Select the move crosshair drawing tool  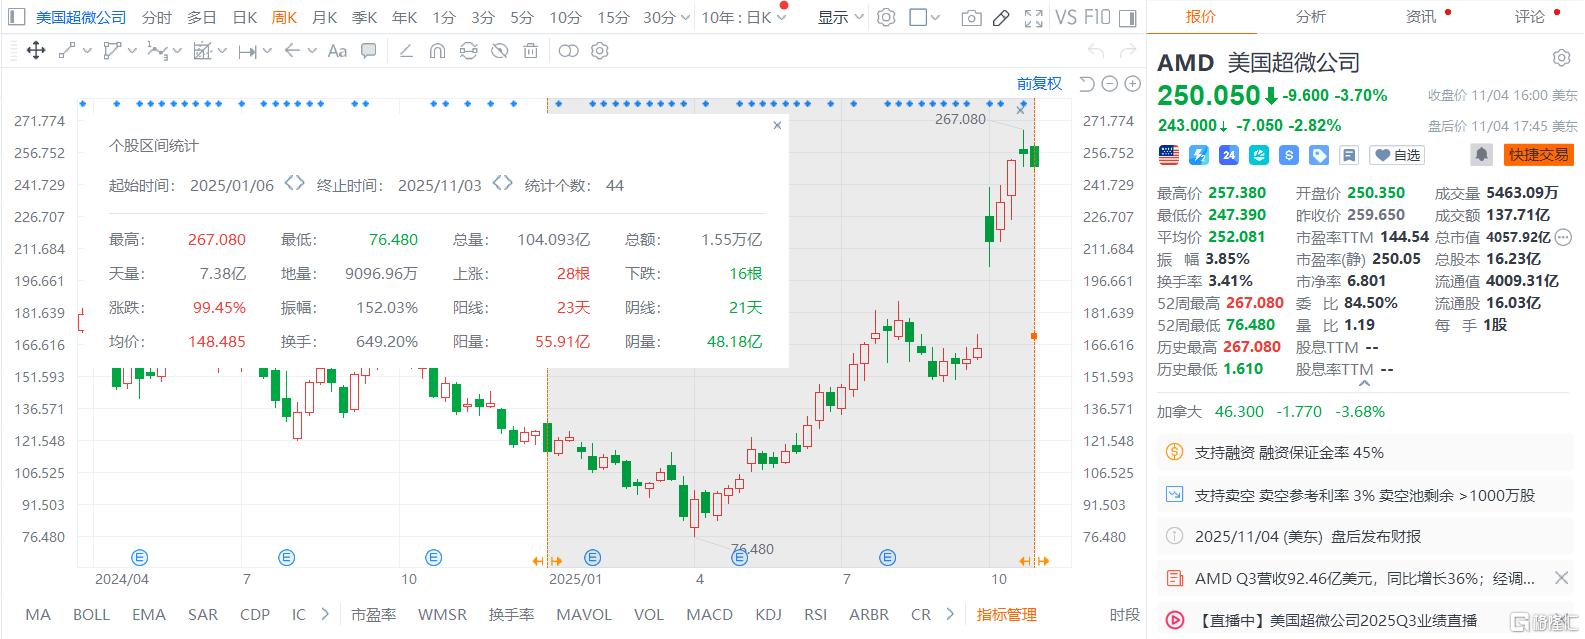point(36,51)
